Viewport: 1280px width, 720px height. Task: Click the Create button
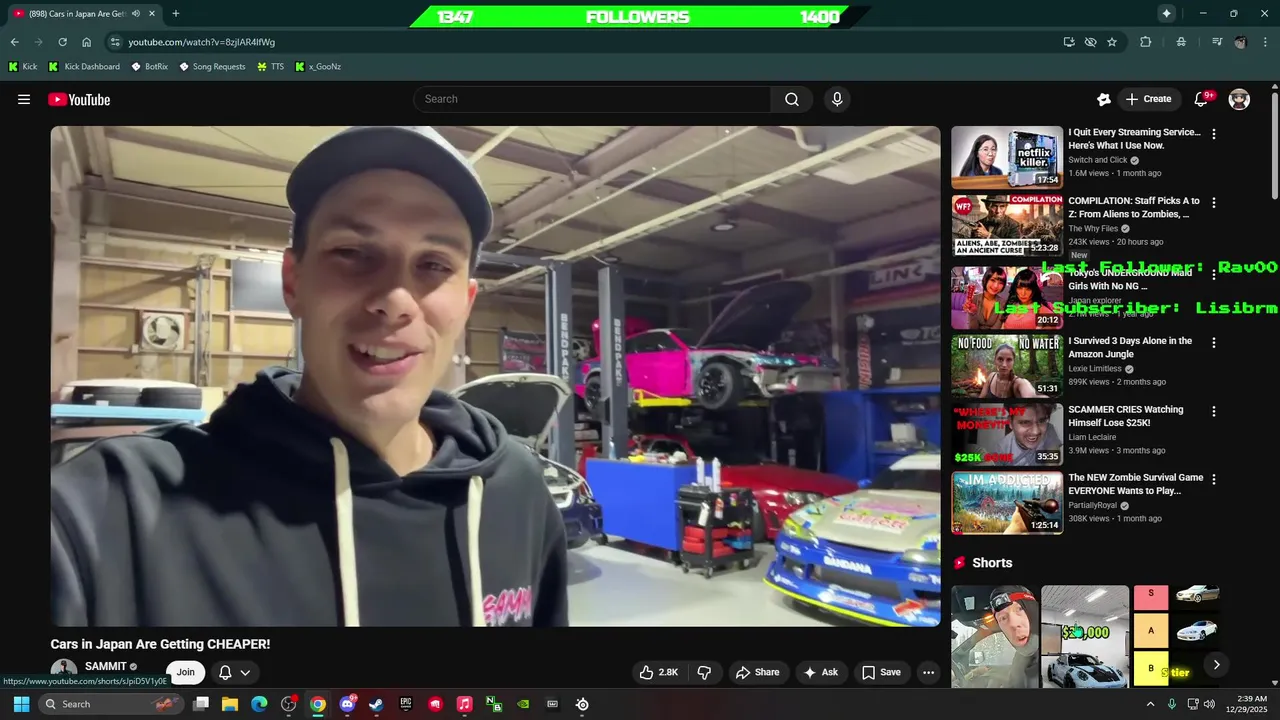1148,99
